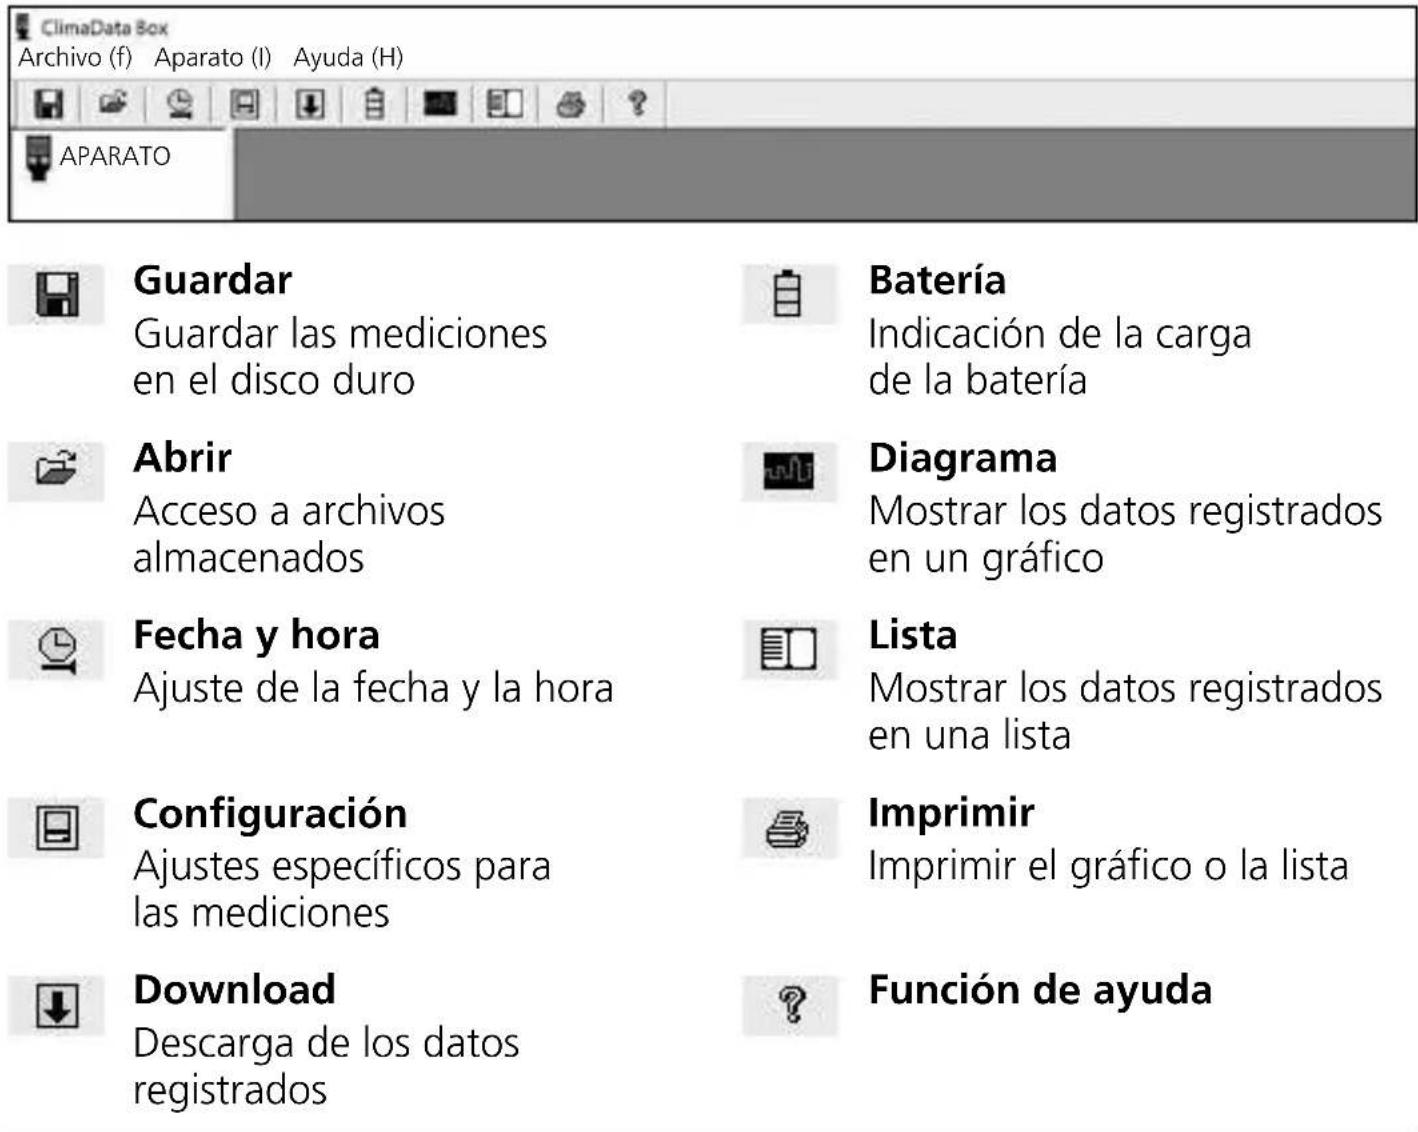Click text 'Ajustes específicos para las mediciones'
Viewport: 1418px width, 1132px height.
pos(342,889)
